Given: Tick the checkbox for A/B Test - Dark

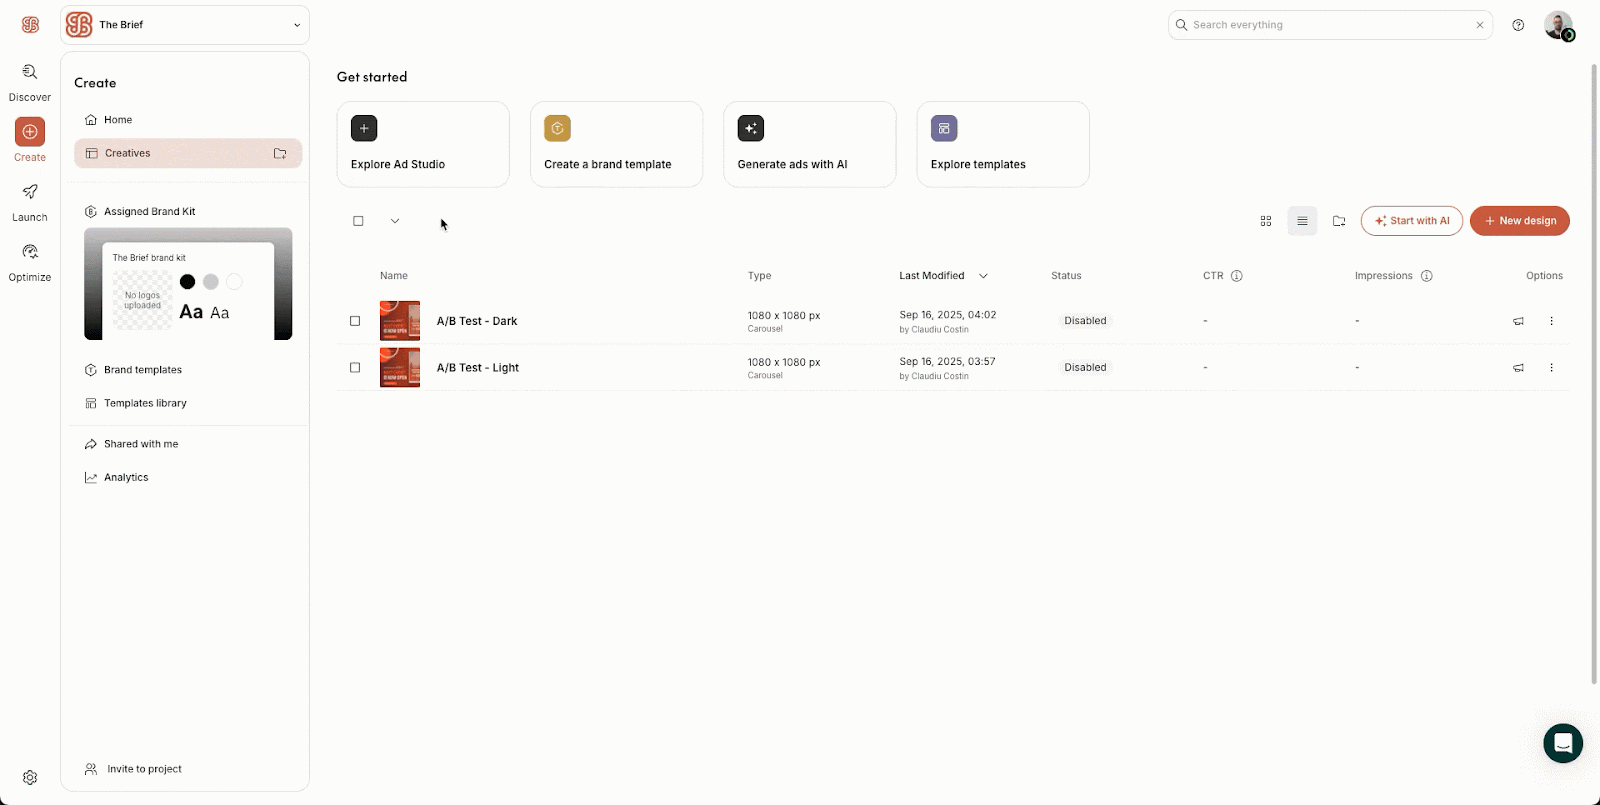Looking at the screenshot, I should (x=355, y=321).
